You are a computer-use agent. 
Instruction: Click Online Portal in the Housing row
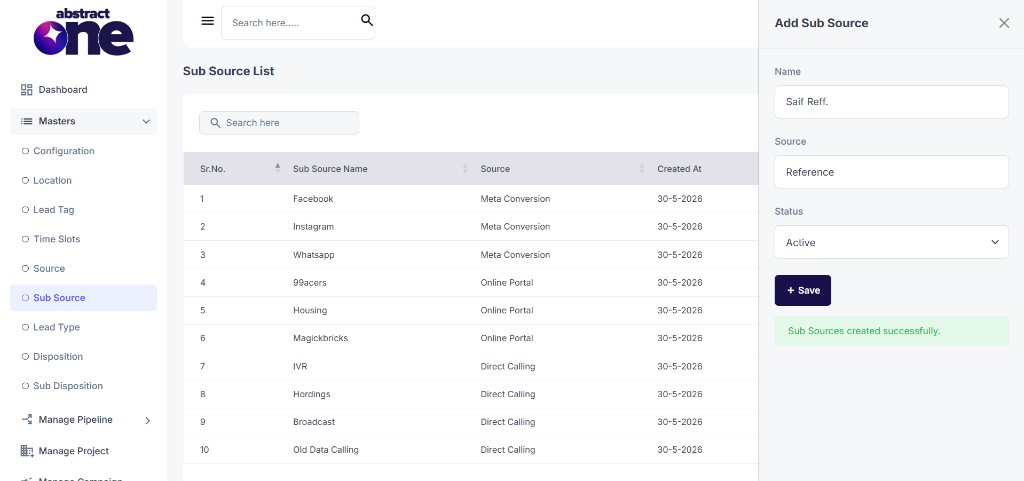click(x=507, y=310)
